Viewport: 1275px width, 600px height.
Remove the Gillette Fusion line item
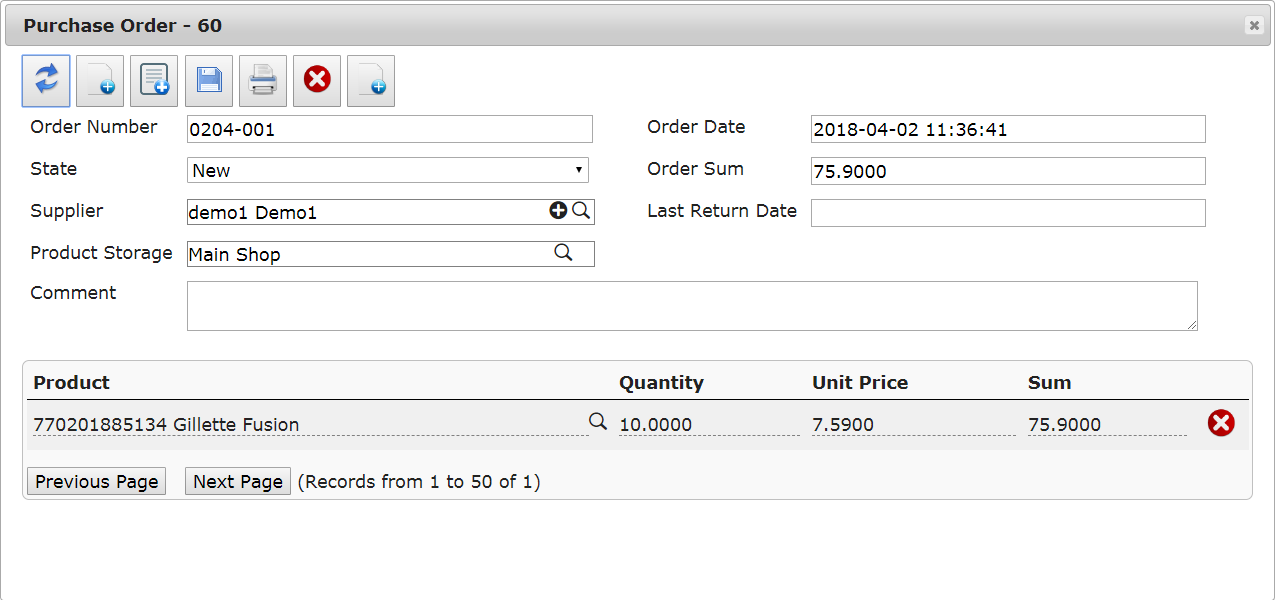point(1221,424)
